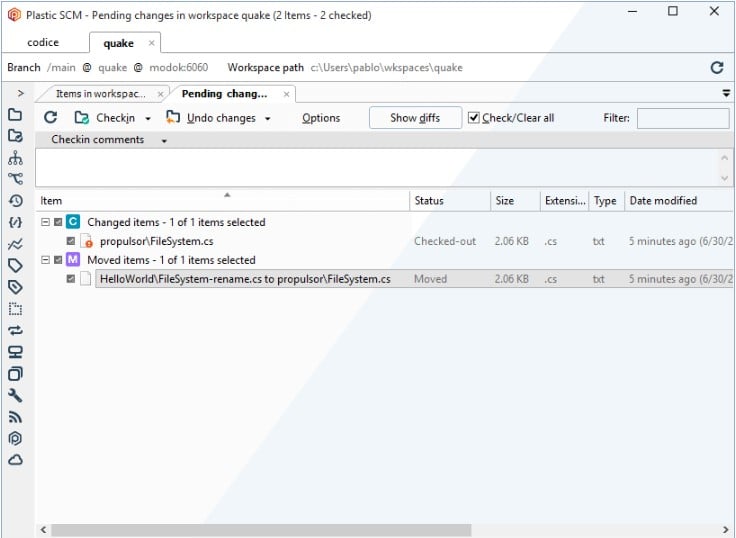Open the preferences wrench icon

coord(15,395)
